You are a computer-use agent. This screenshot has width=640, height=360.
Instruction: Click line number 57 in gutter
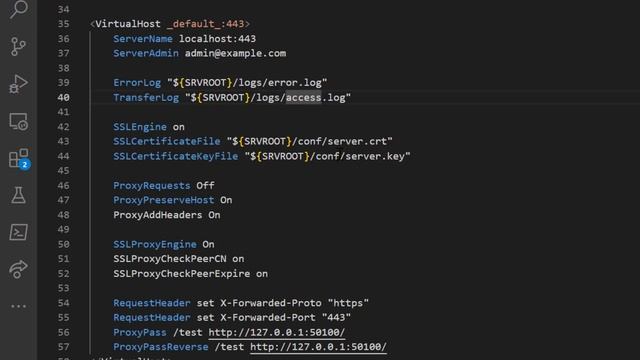tap(63, 347)
